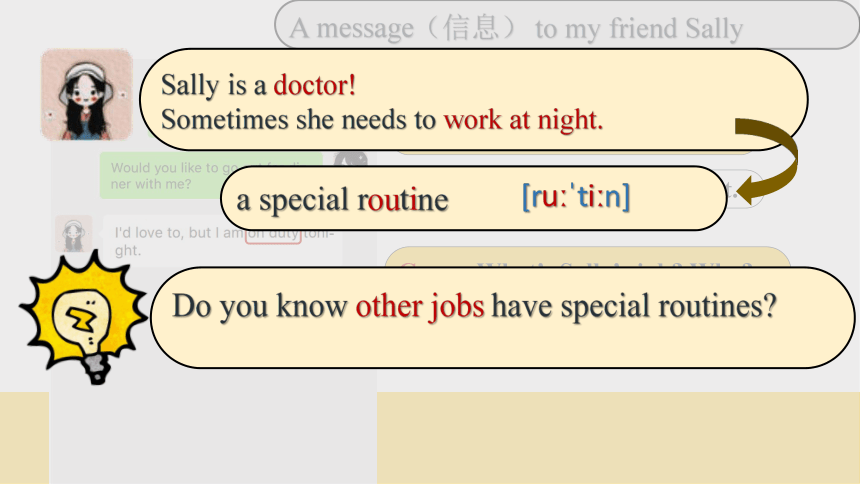Click the red words 'other jobs'
Screen dimensions: 860x484
[x=420, y=306]
